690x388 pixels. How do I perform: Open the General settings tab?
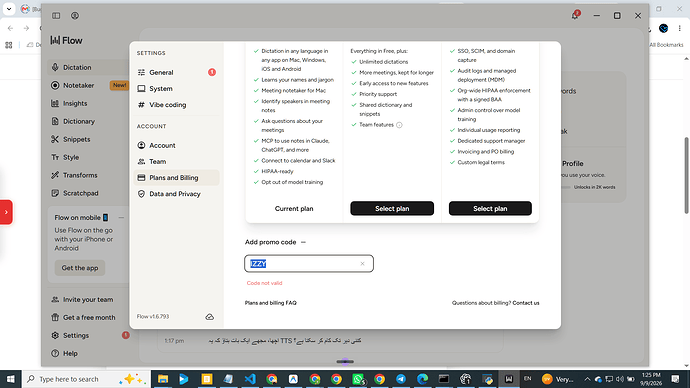pos(176,73)
